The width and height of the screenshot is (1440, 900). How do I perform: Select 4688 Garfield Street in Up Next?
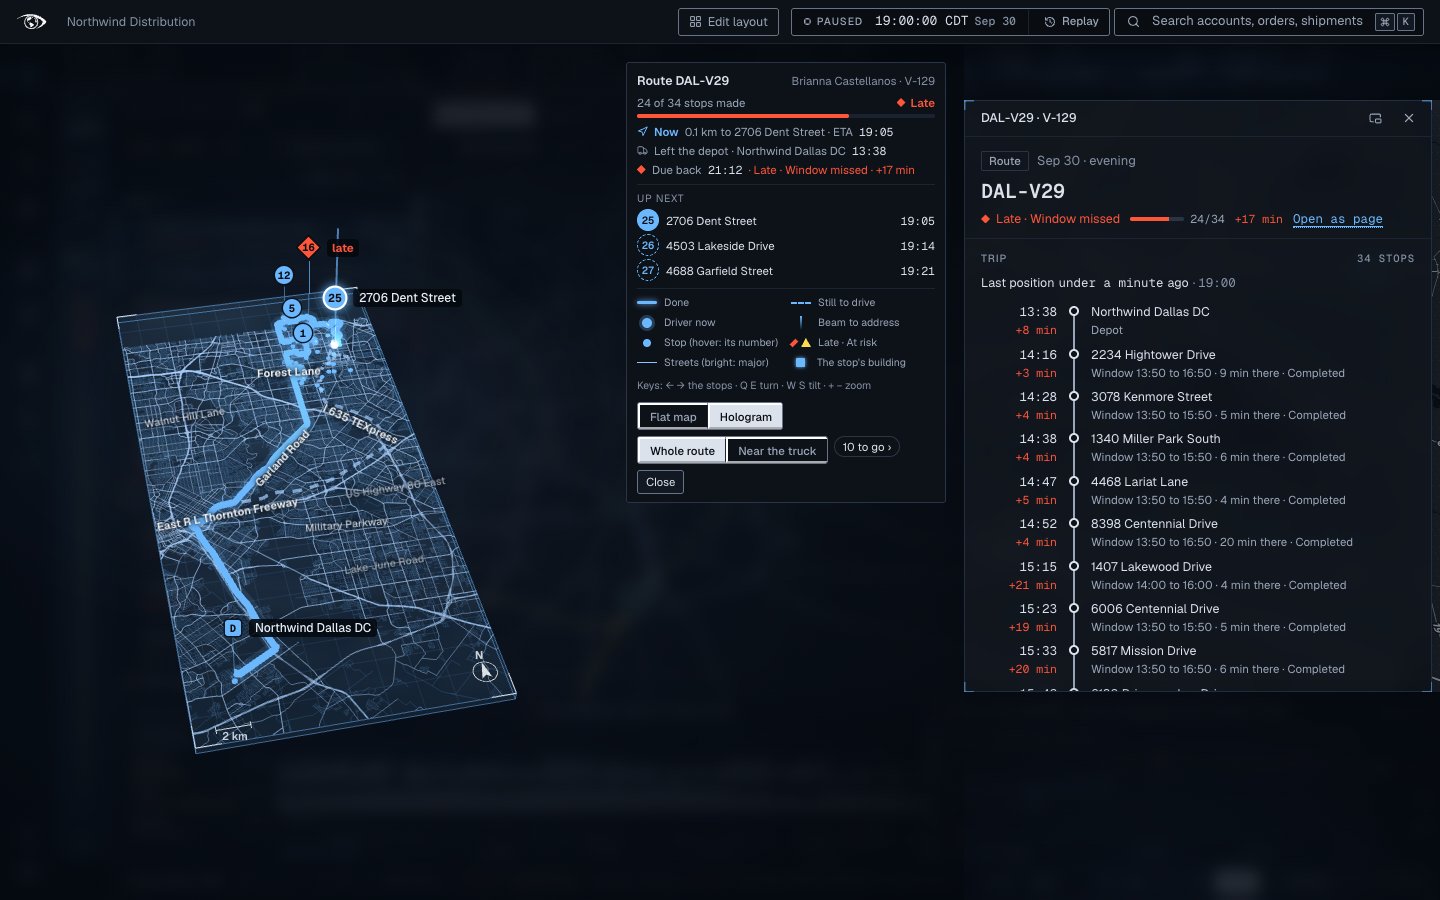click(786, 271)
